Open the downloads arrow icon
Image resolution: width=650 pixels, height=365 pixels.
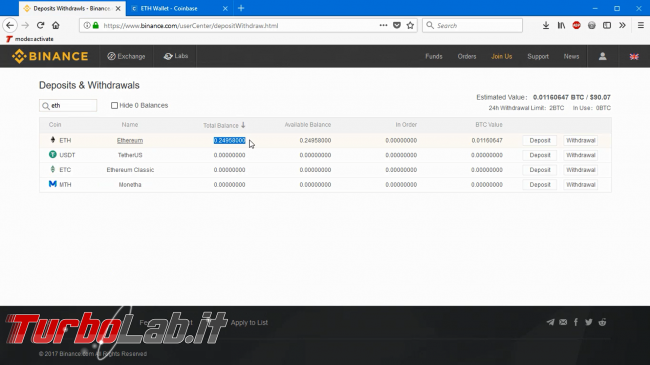tap(546, 25)
